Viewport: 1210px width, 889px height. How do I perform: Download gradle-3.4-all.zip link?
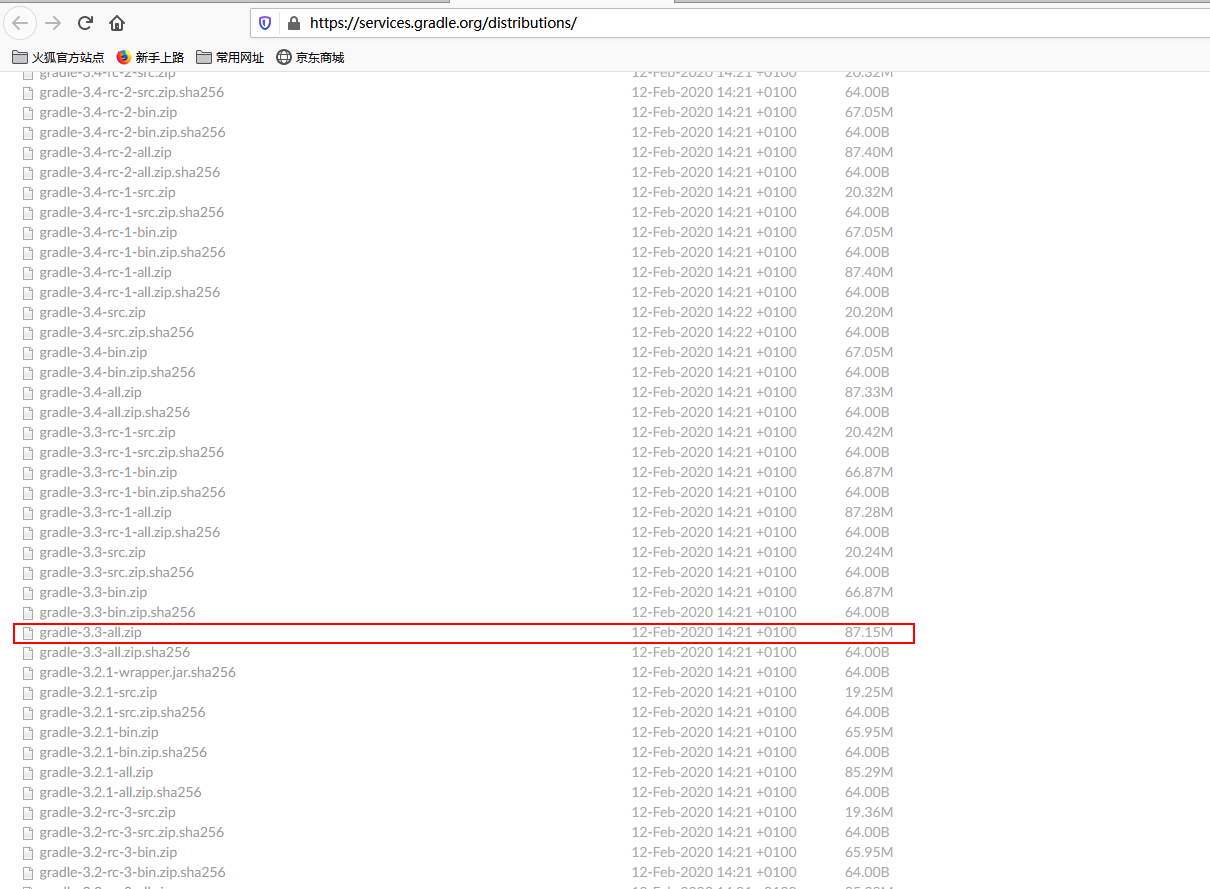click(x=90, y=393)
